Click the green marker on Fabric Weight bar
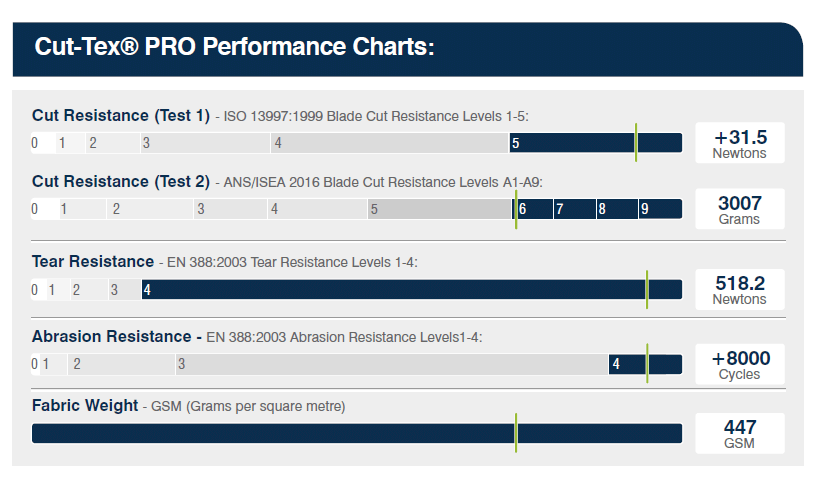 (x=516, y=433)
